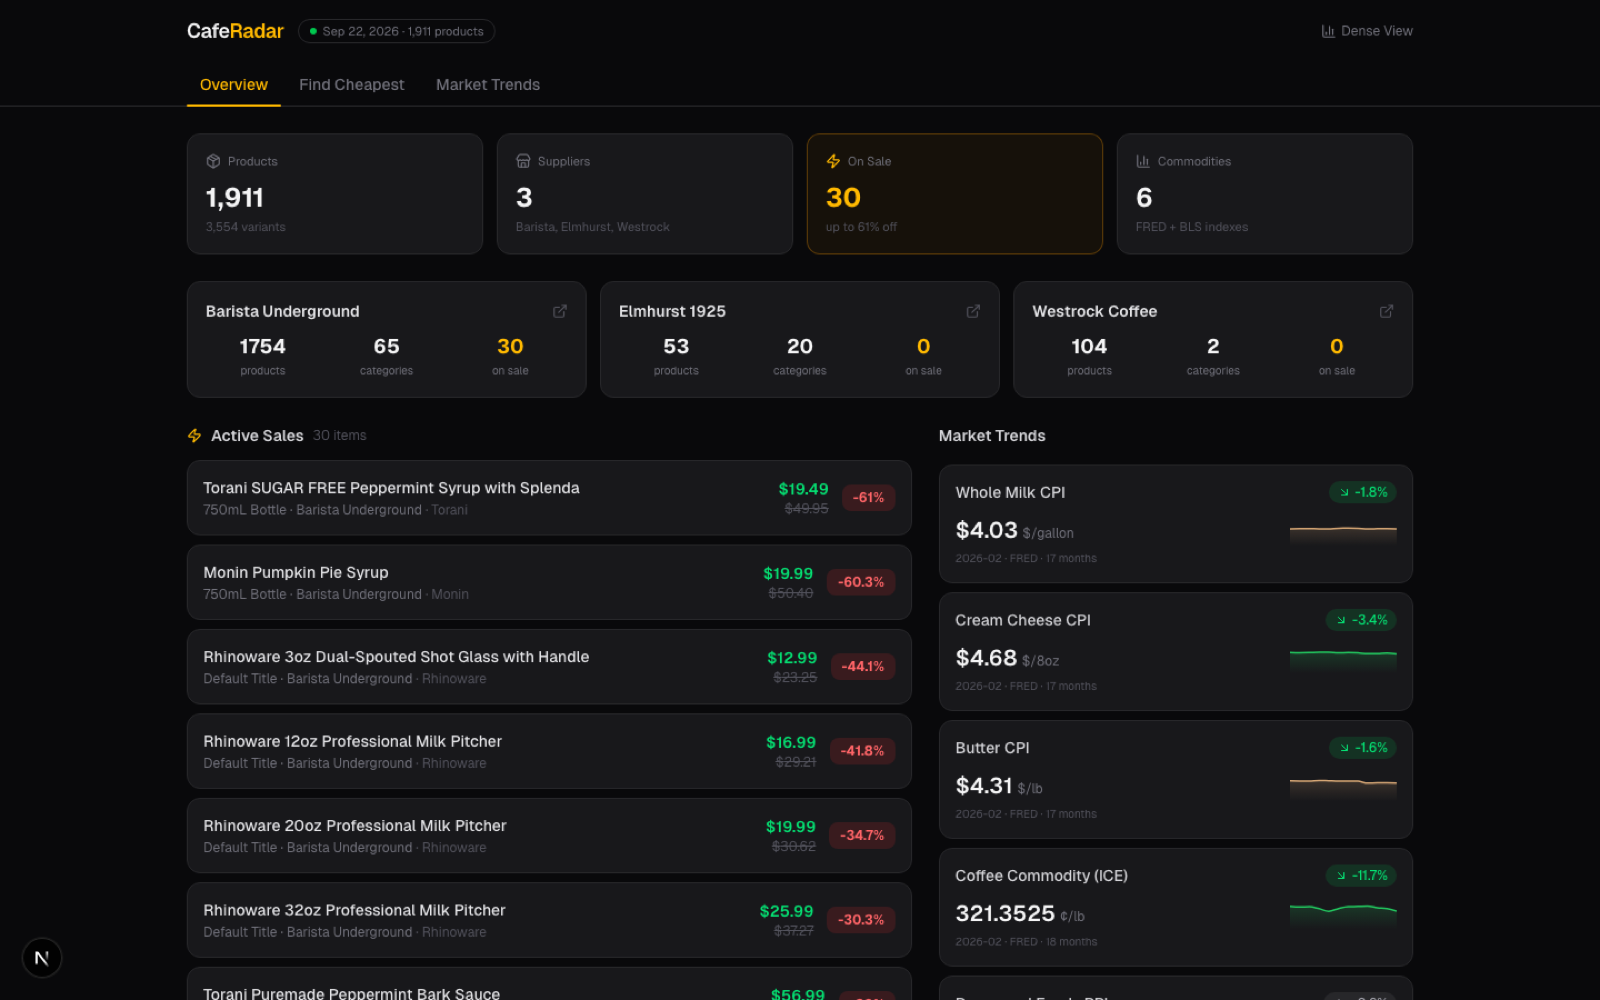The width and height of the screenshot is (1600, 1000).
Task: Click the green status dot near the date
Action: pos(313,31)
